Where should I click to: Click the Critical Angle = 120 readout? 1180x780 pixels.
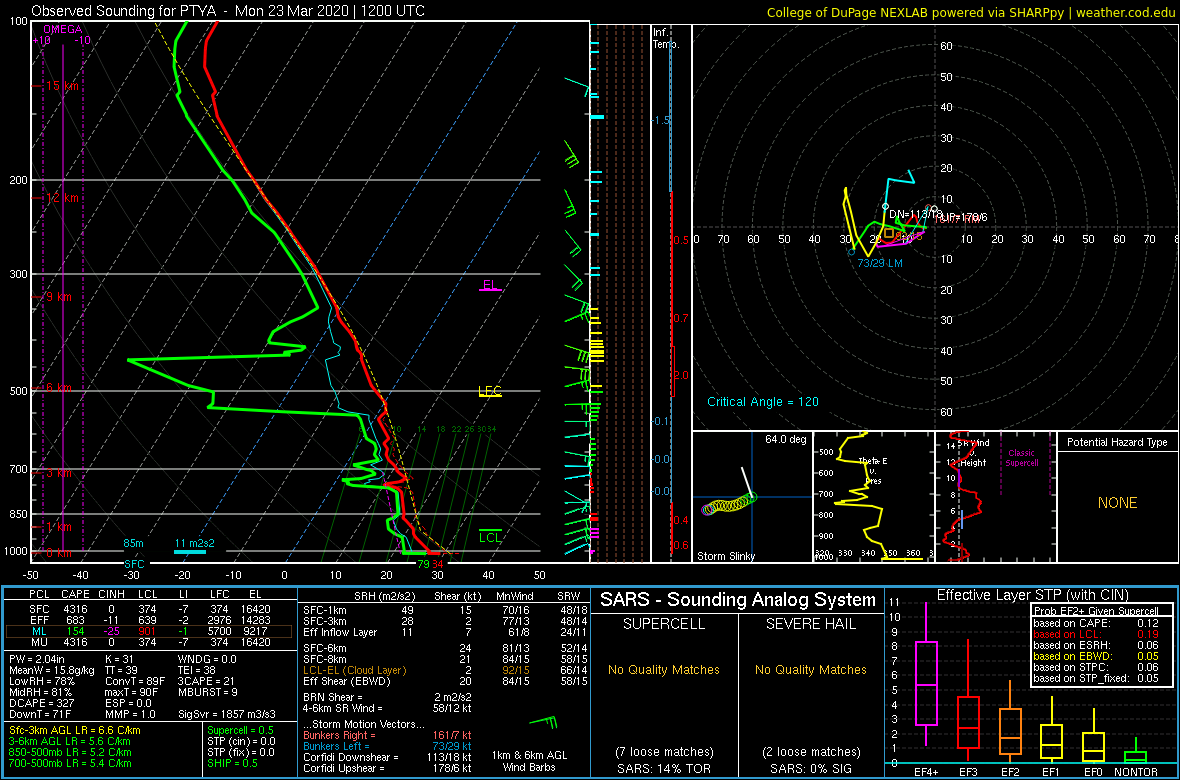pyautogui.click(x=762, y=401)
